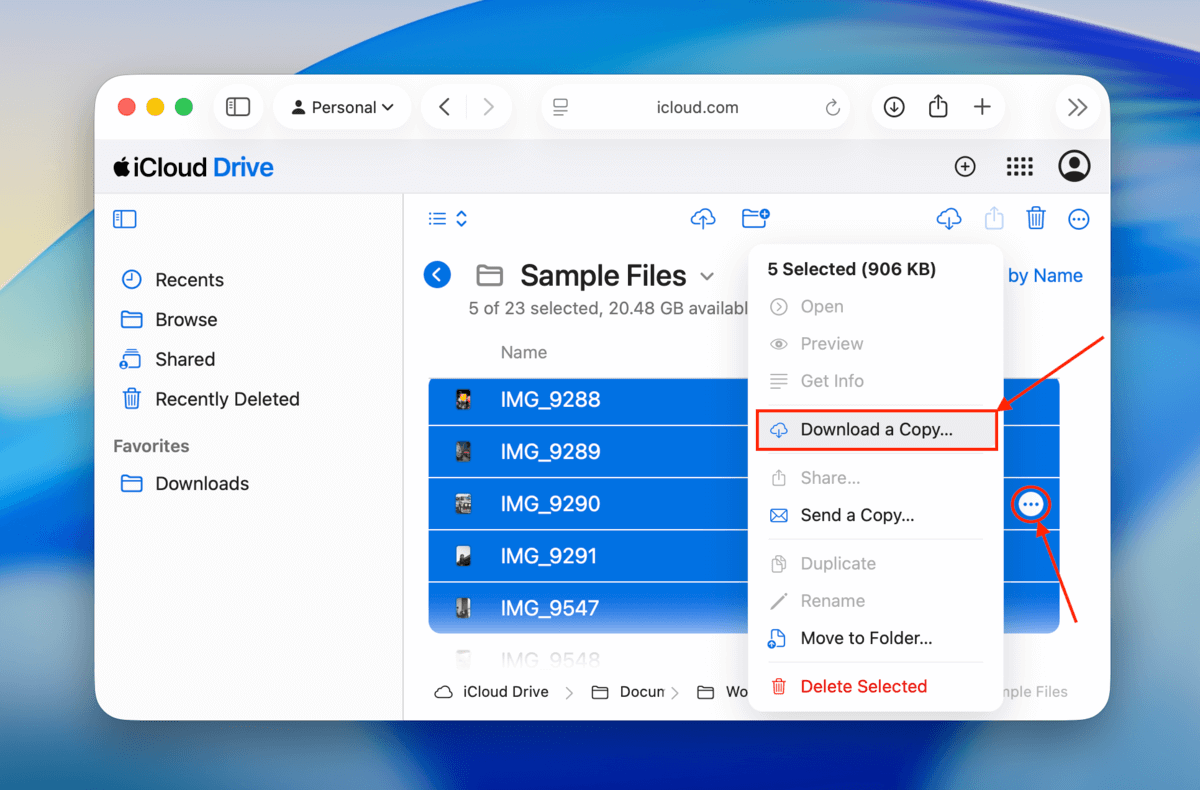Add a new item via the plus circle icon
This screenshot has width=1200, height=790.
(x=964, y=166)
